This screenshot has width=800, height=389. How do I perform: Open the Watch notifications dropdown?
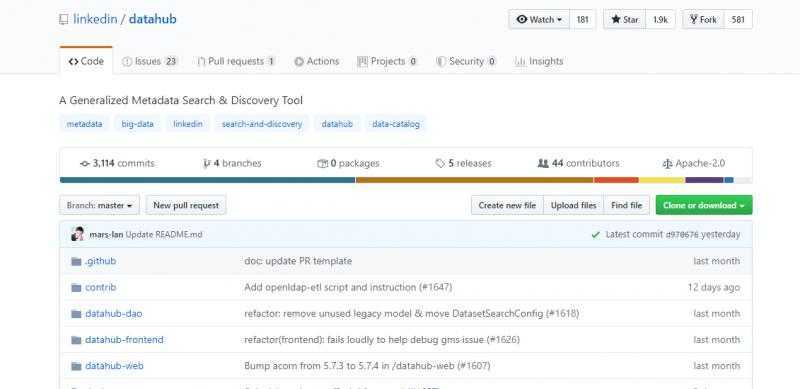[539, 20]
